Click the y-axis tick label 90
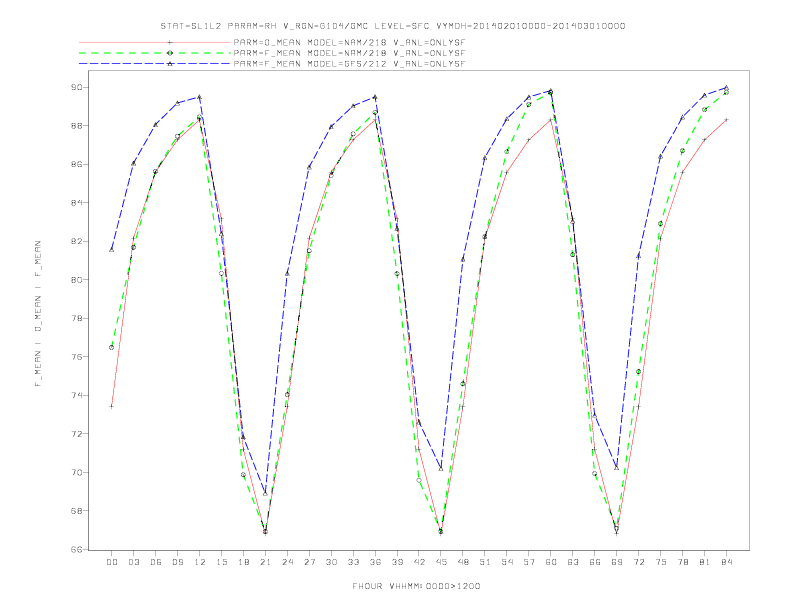The height and width of the screenshot is (612, 792). (x=76, y=87)
